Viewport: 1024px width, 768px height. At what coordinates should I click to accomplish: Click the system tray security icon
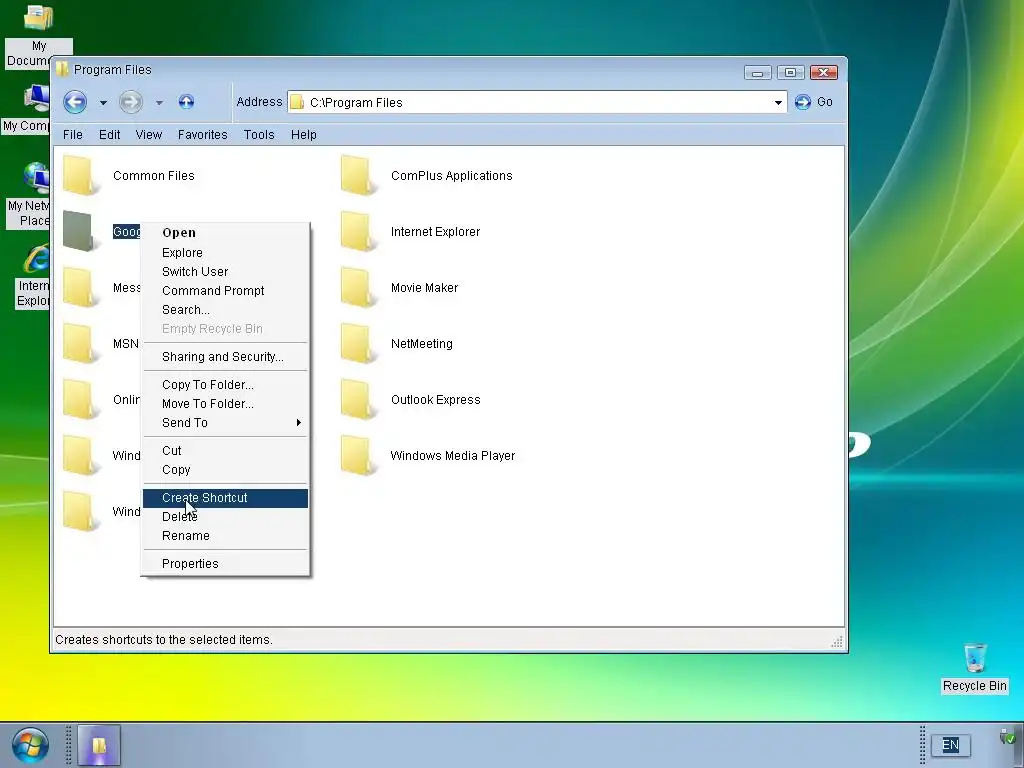pyautogui.click(x=1008, y=738)
